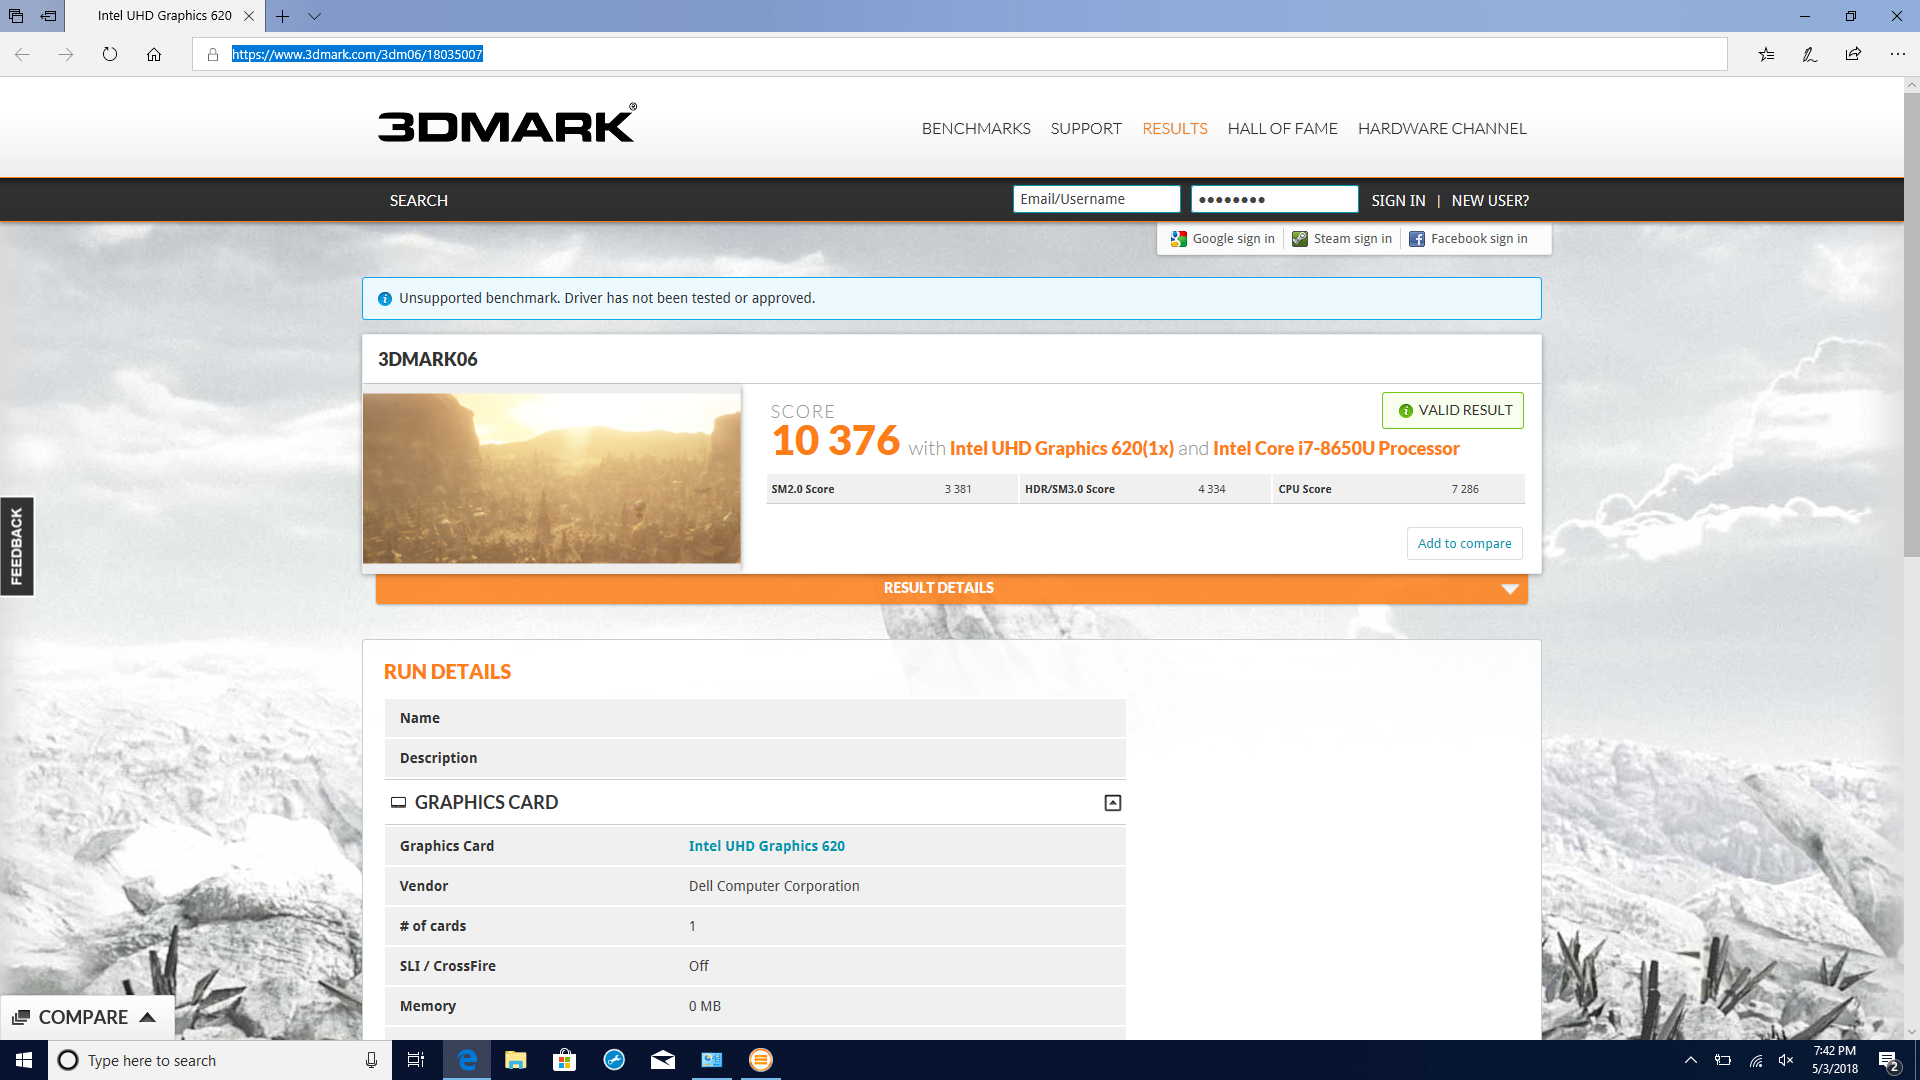This screenshot has height=1080, width=1920.
Task: Open the favorites star icon
Action: (1766, 54)
